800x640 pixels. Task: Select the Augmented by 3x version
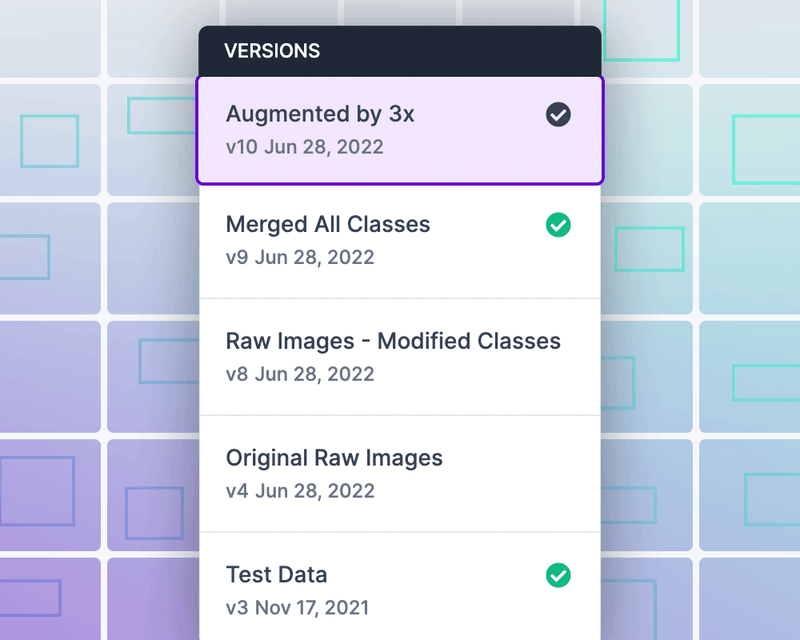400,130
